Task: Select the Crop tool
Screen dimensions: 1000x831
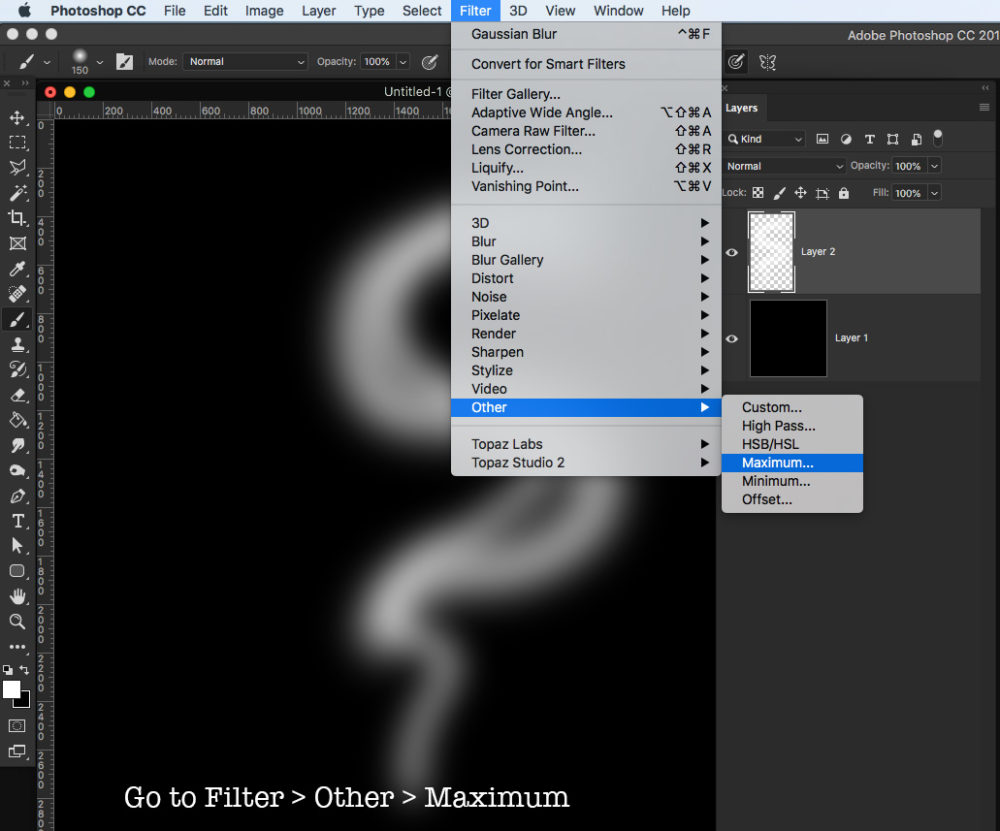Action: (x=17, y=218)
